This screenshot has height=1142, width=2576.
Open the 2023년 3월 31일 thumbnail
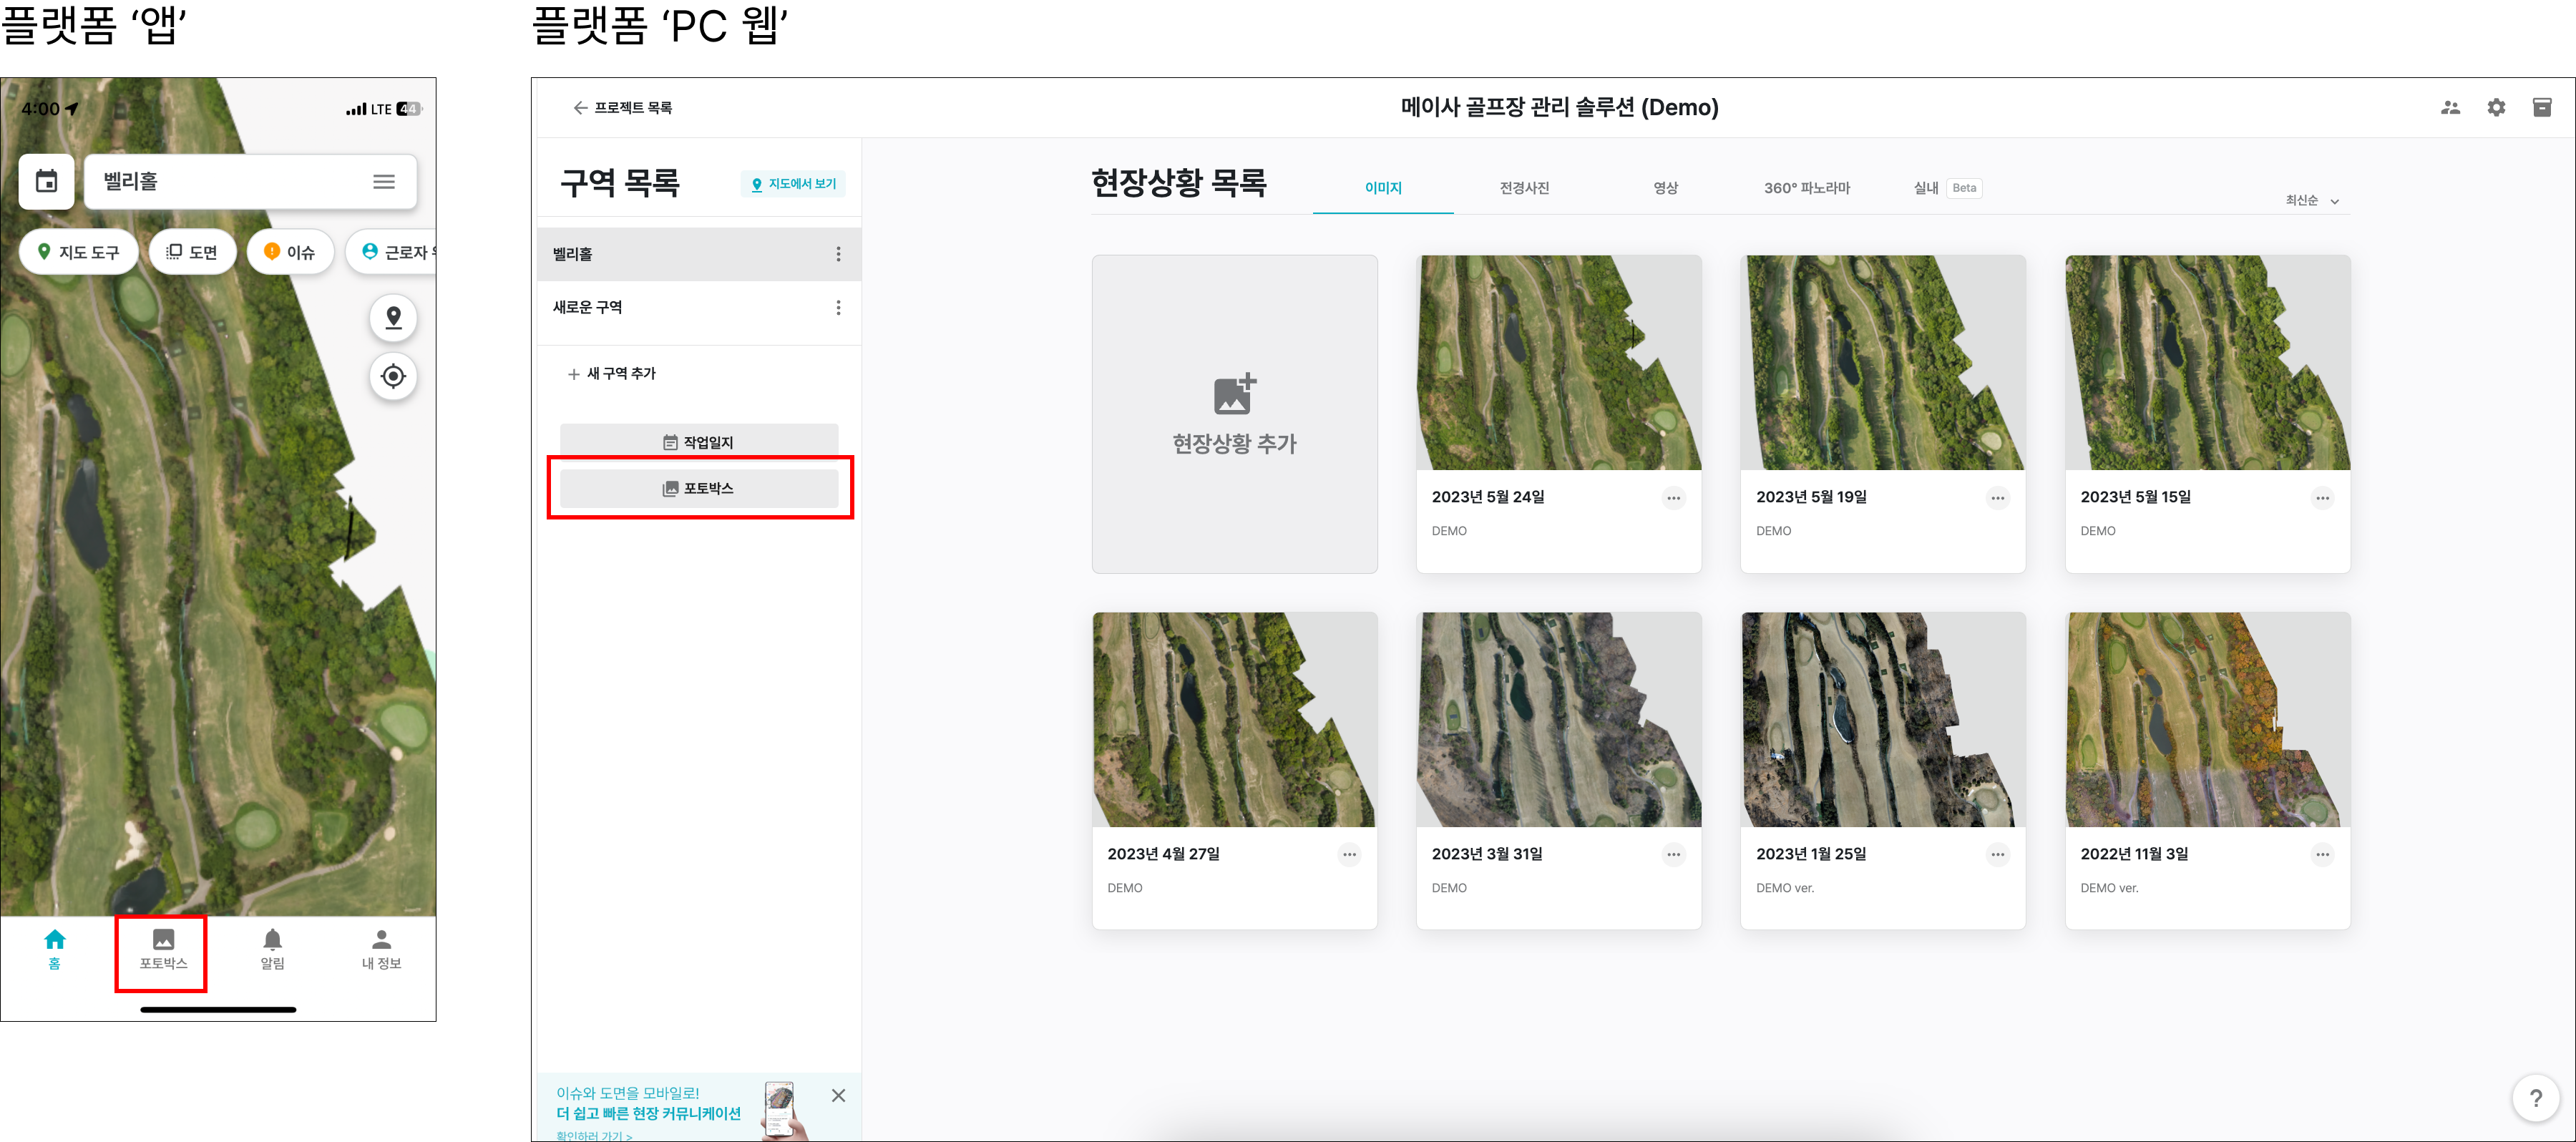coord(1558,719)
